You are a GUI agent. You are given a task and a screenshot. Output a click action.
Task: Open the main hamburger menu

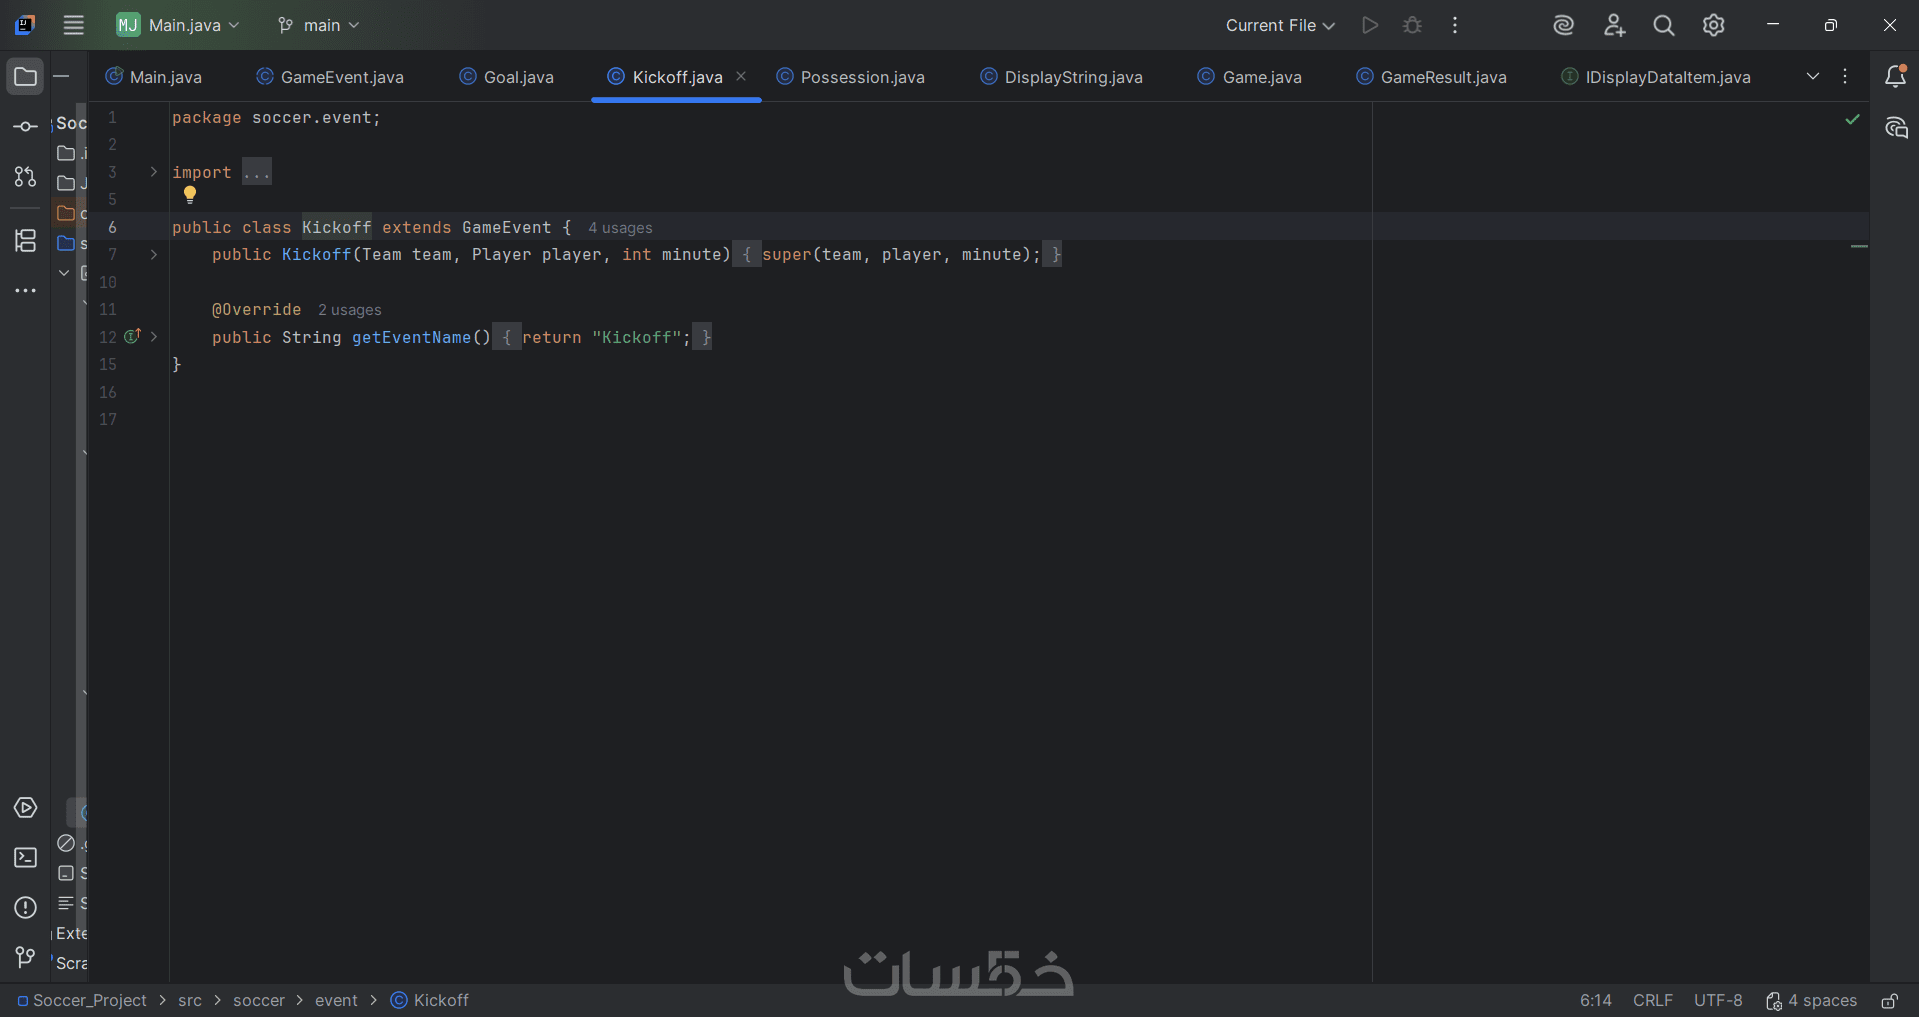(74, 25)
